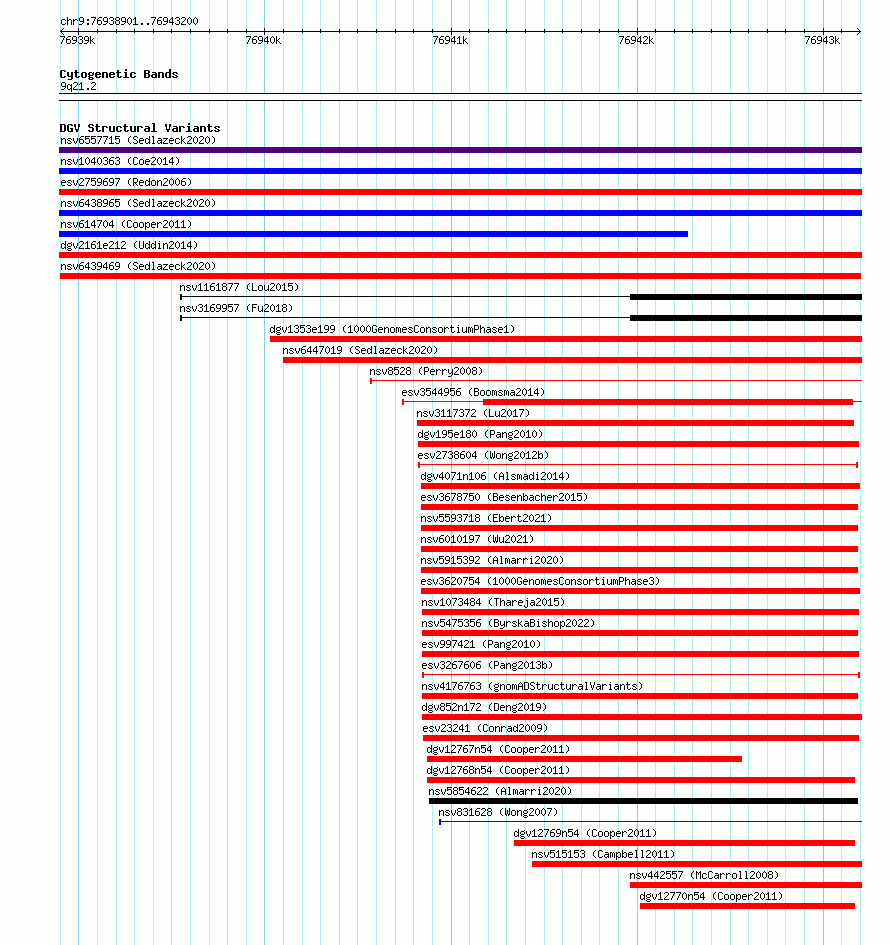Click the esv2759697 (Redon2006) label

point(126,183)
